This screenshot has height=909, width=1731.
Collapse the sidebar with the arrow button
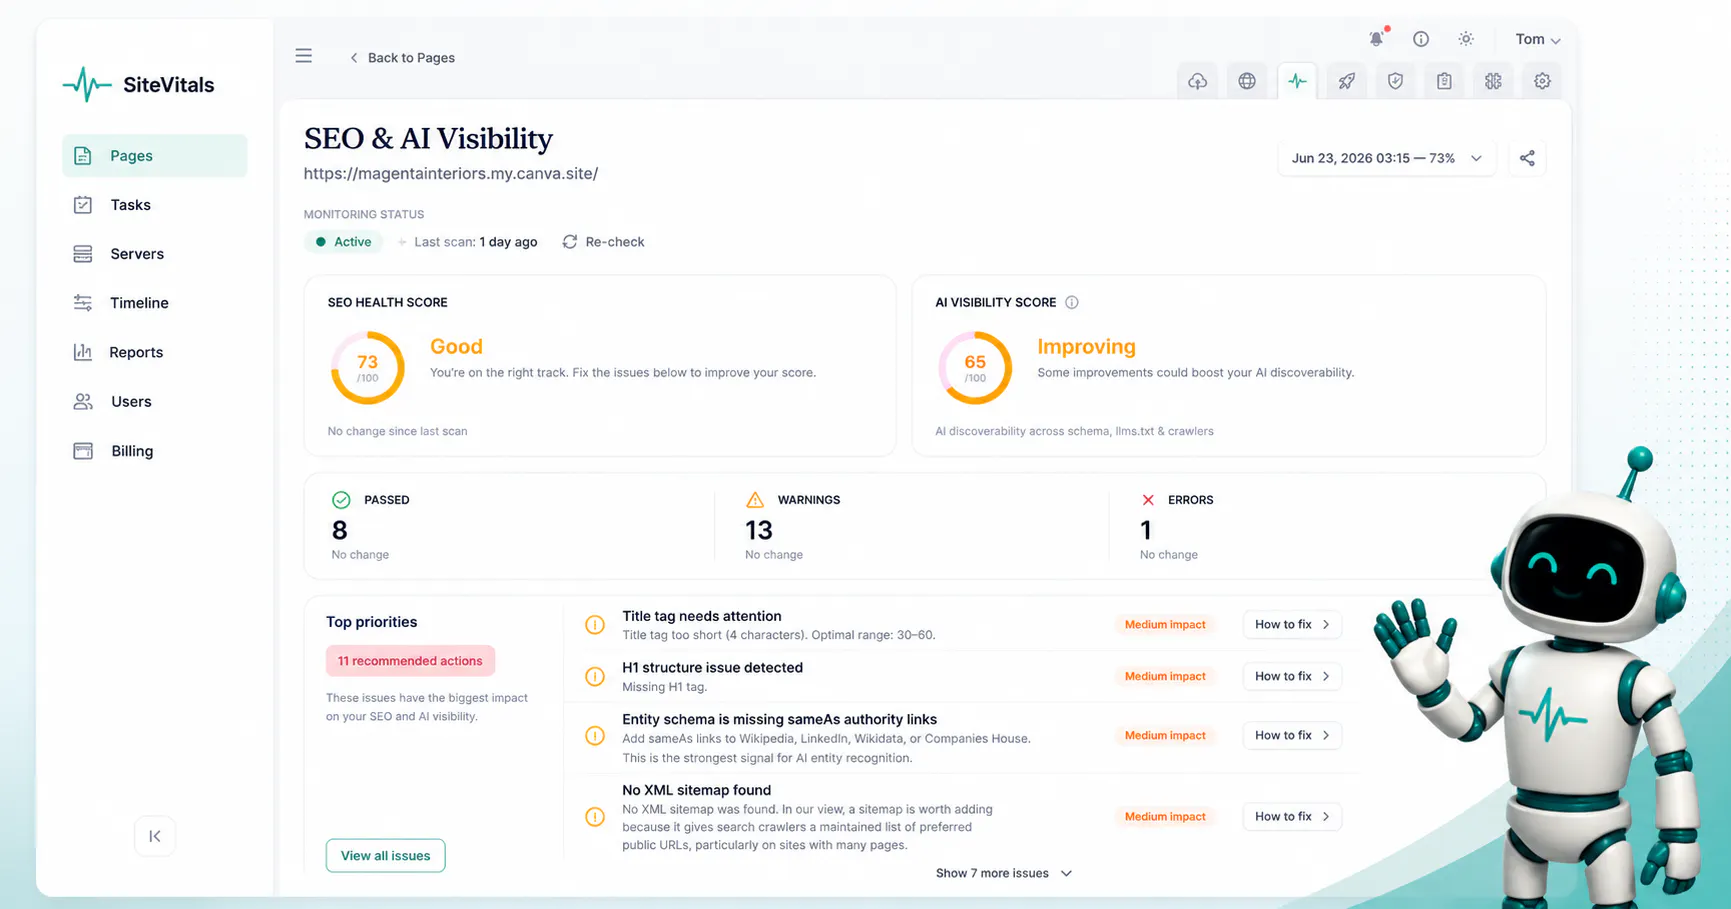pyautogui.click(x=155, y=836)
